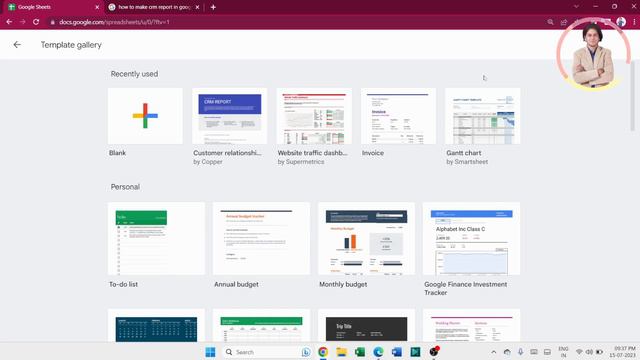Click the page vertical scrollbar
This screenshot has width=640, height=360.
633,97
